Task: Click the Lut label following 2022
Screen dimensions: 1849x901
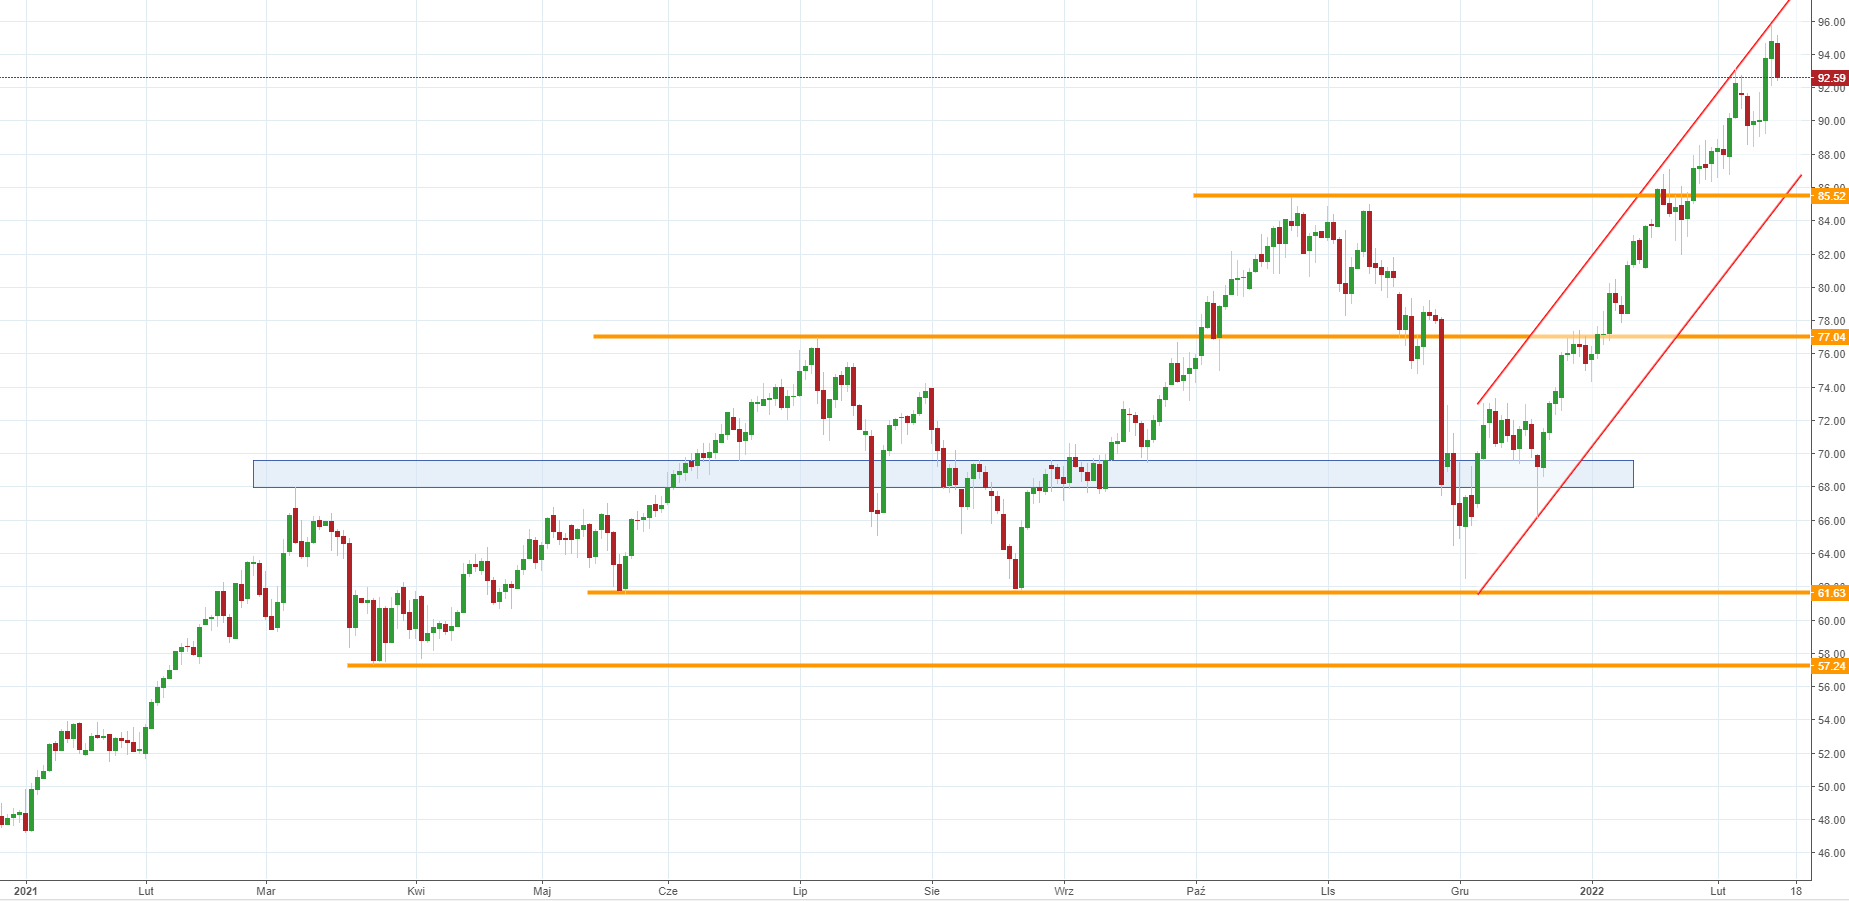Action: click(1718, 890)
